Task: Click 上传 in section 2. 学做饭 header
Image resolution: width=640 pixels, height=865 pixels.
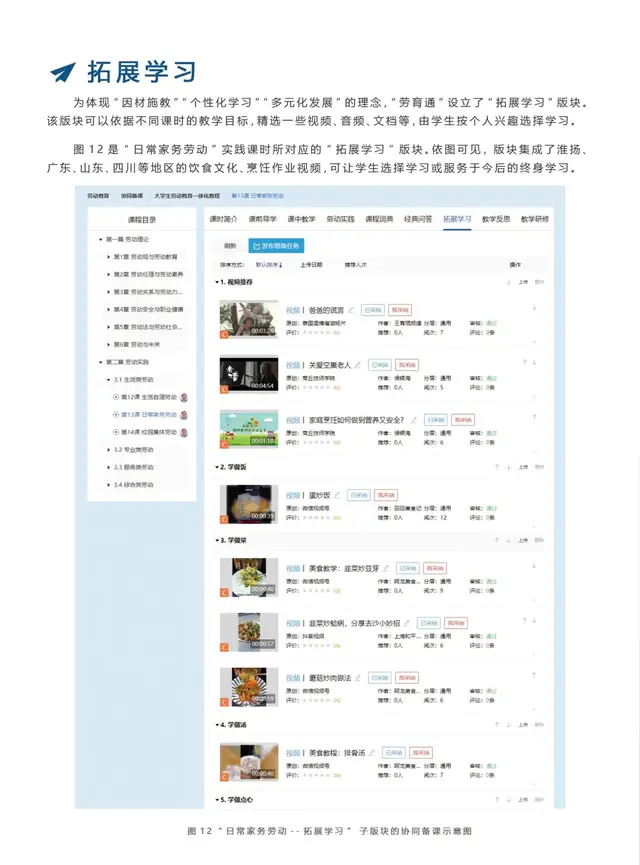Action: coord(522,467)
